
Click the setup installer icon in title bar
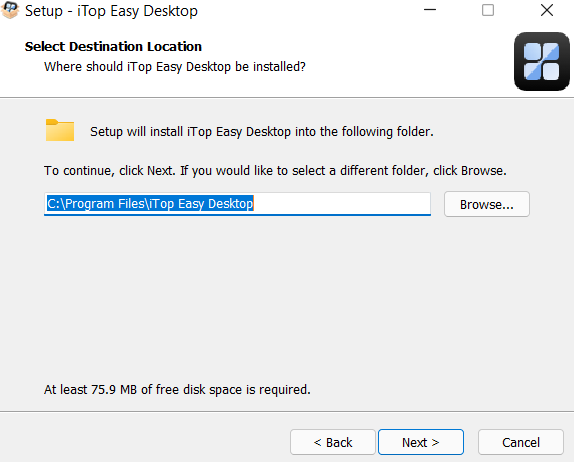[x=10, y=10]
